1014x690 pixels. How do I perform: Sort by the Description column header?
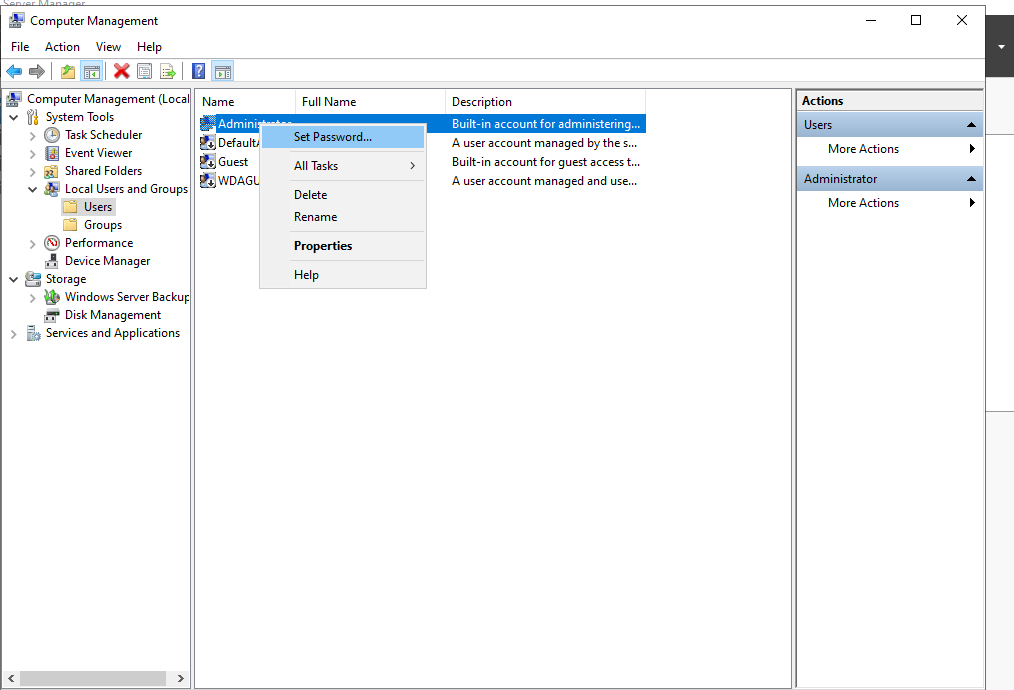pyautogui.click(x=546, y=102)
